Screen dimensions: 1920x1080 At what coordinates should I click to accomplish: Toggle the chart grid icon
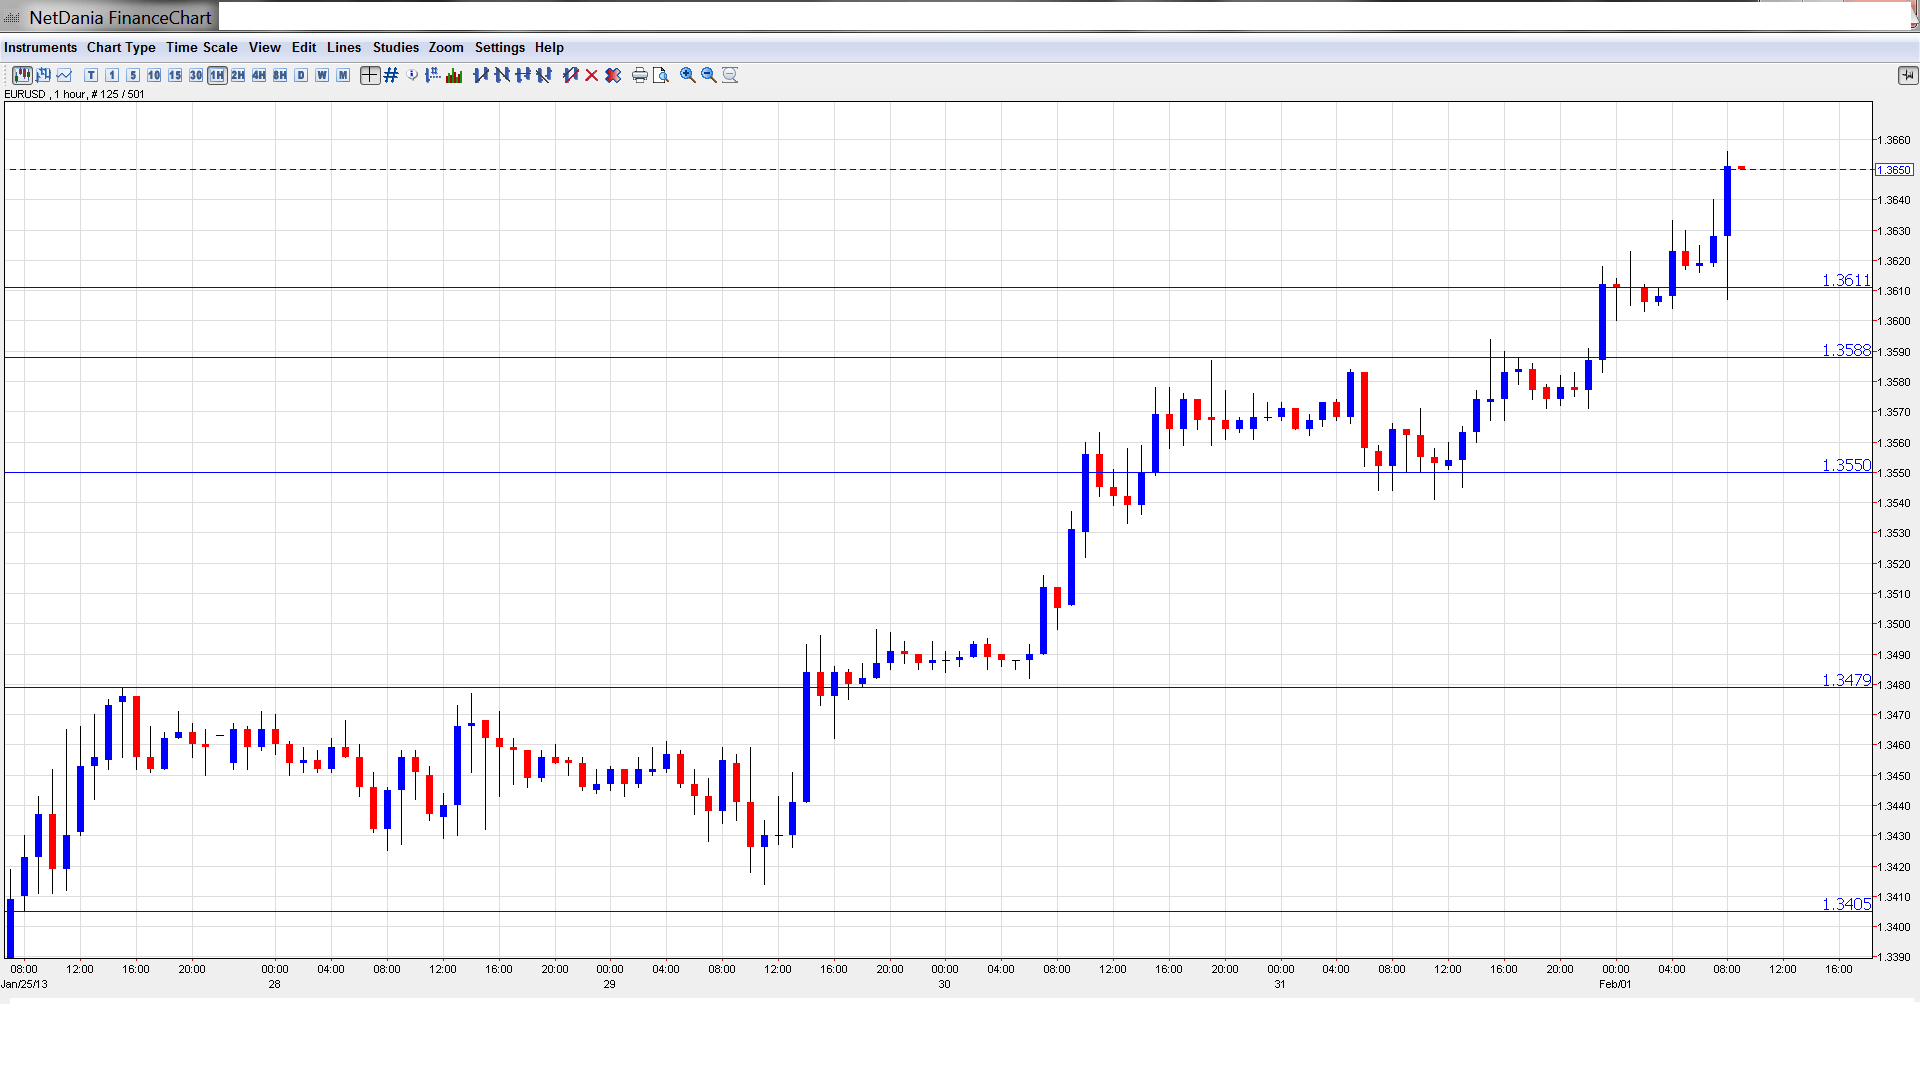click(x=391, y=75)
